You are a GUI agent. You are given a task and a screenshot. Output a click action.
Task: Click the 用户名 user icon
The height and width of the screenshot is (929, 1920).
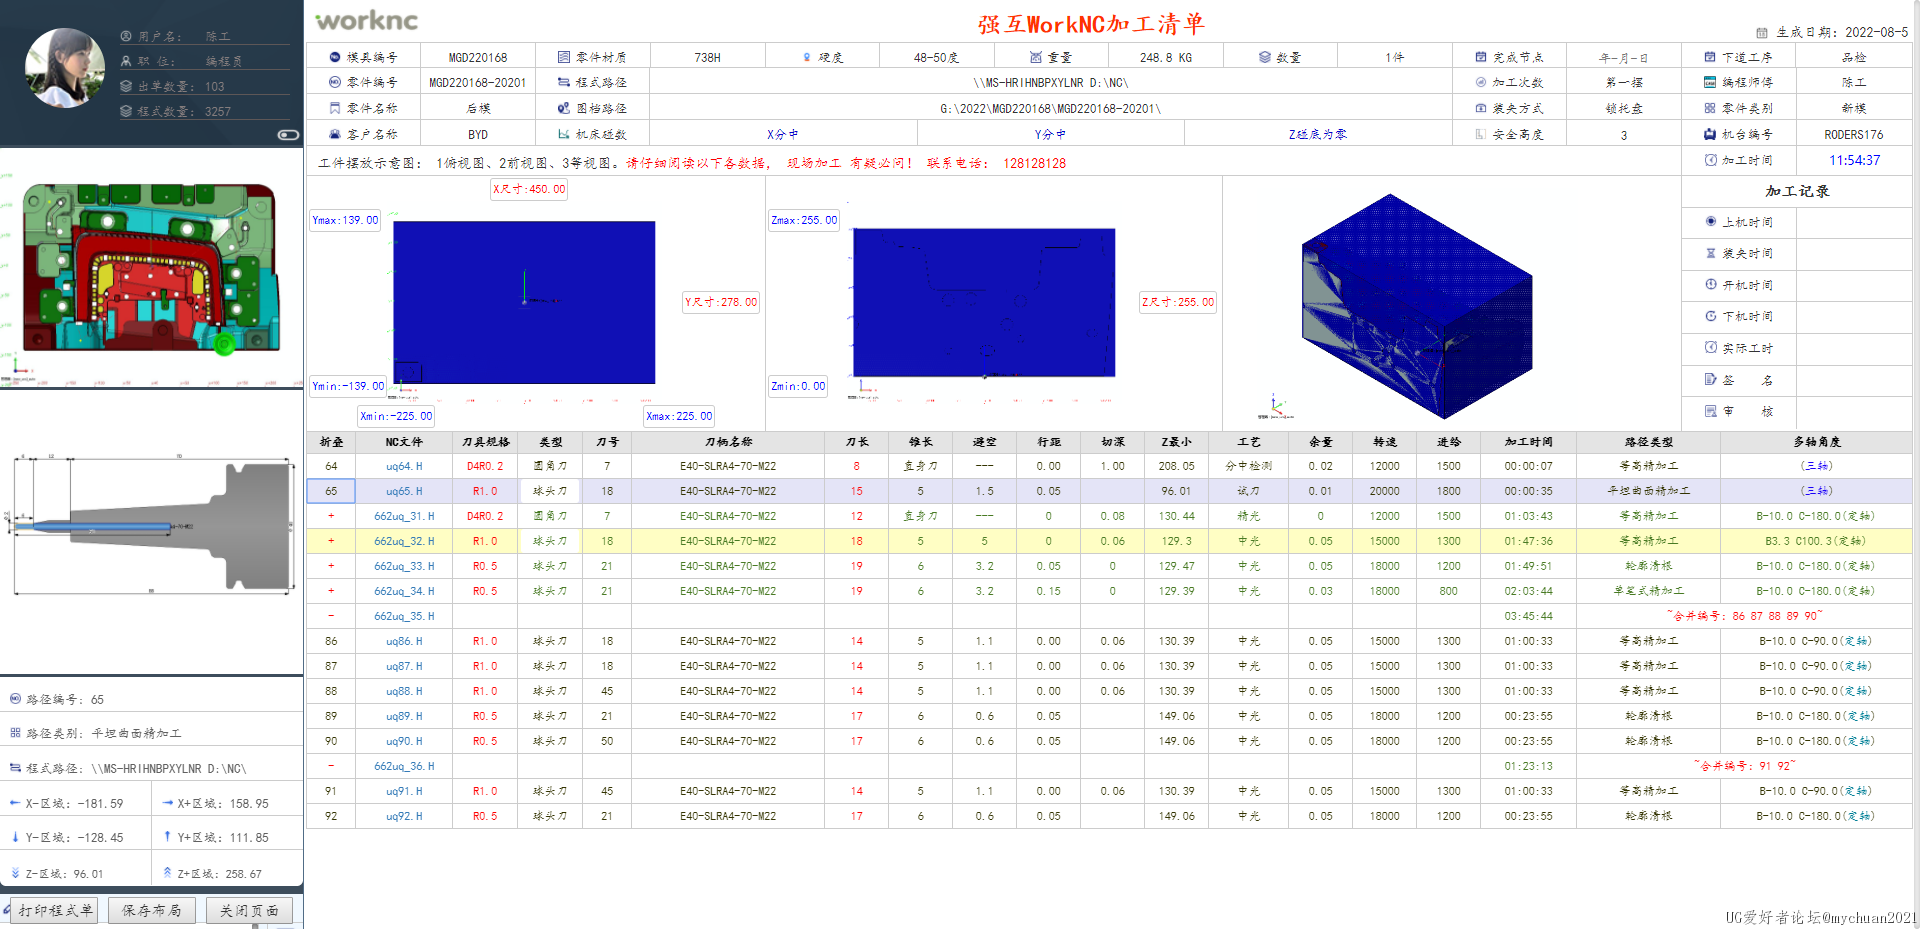[x=126, y=36]
